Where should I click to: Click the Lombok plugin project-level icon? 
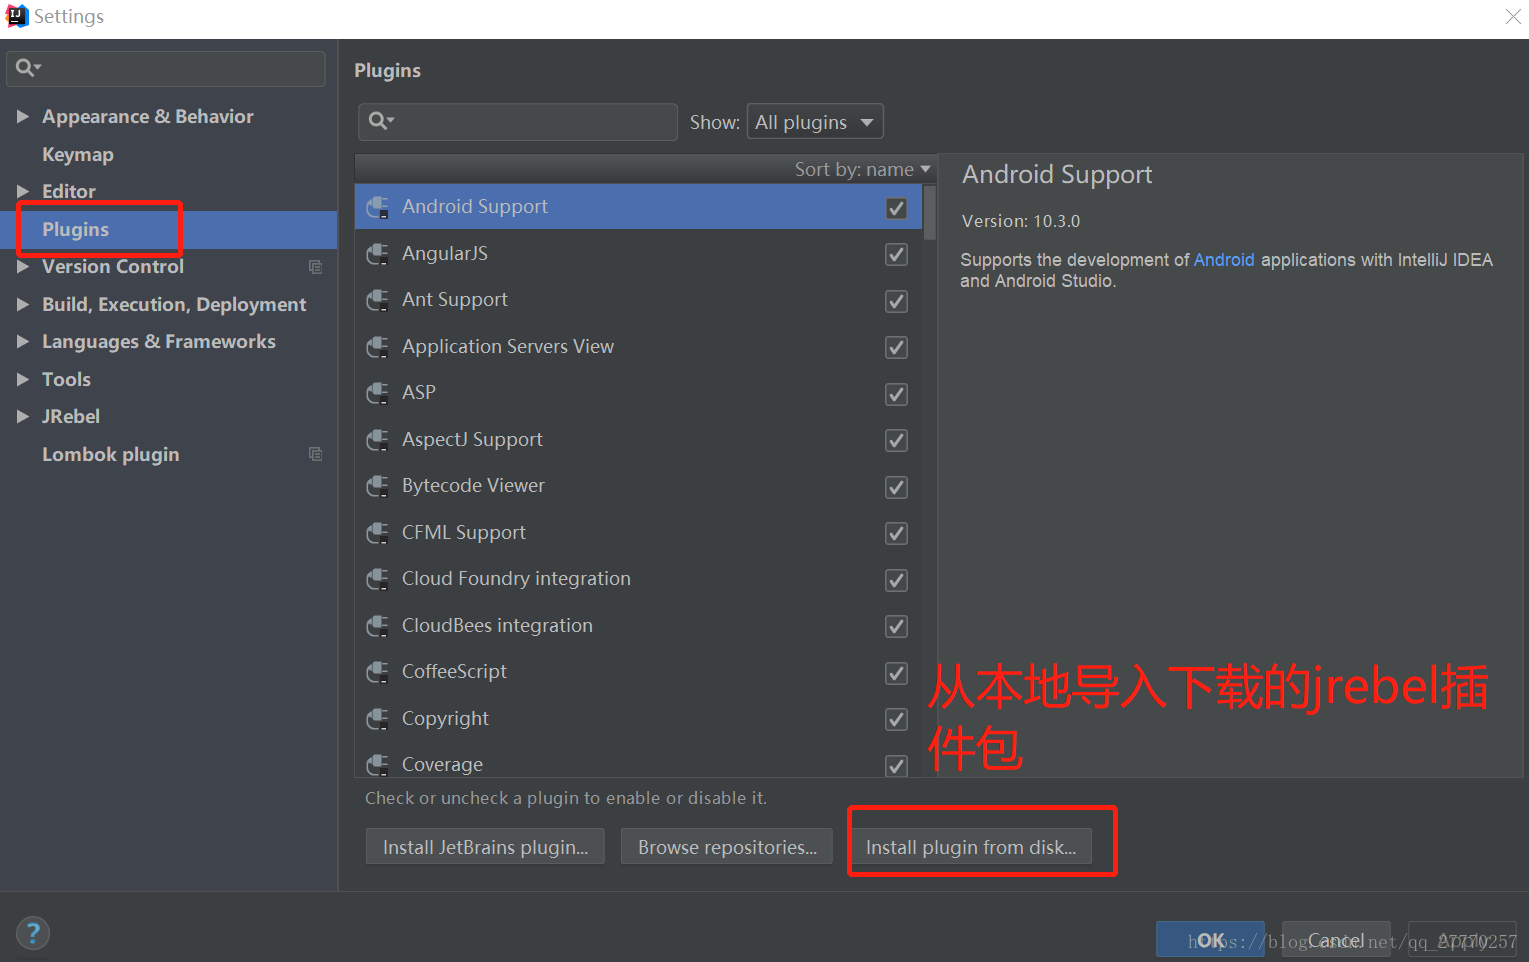tap(315, 454)
